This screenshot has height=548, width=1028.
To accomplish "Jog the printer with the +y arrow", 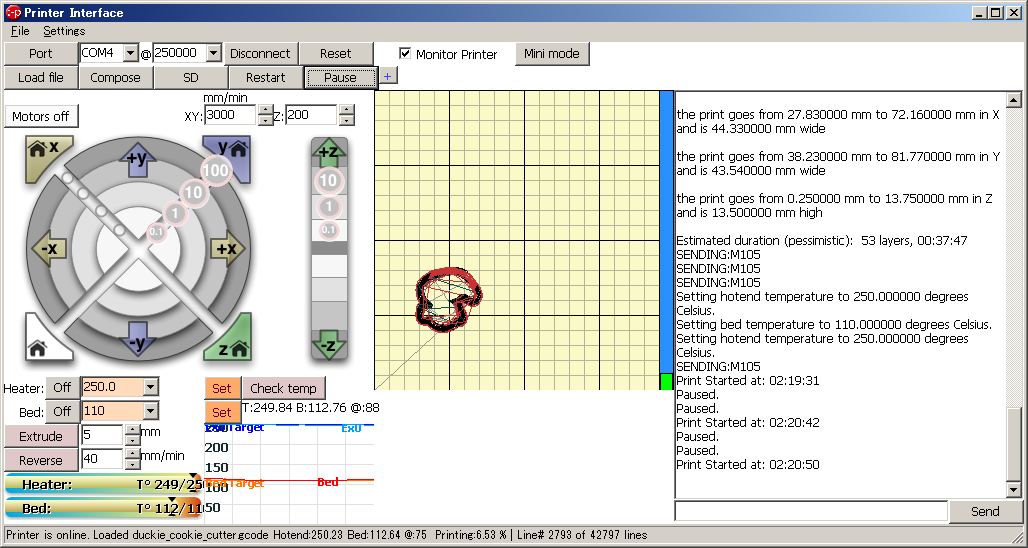I will pyautogui.click(x=138, y=157).
